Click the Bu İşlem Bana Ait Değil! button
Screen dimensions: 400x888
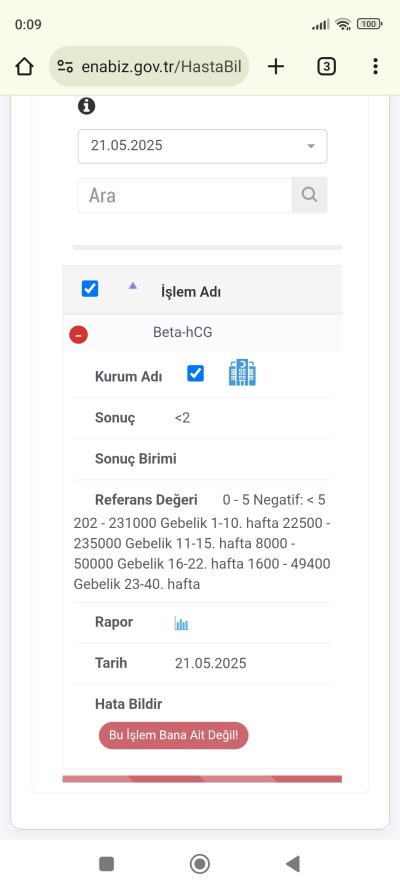(173, 736)
